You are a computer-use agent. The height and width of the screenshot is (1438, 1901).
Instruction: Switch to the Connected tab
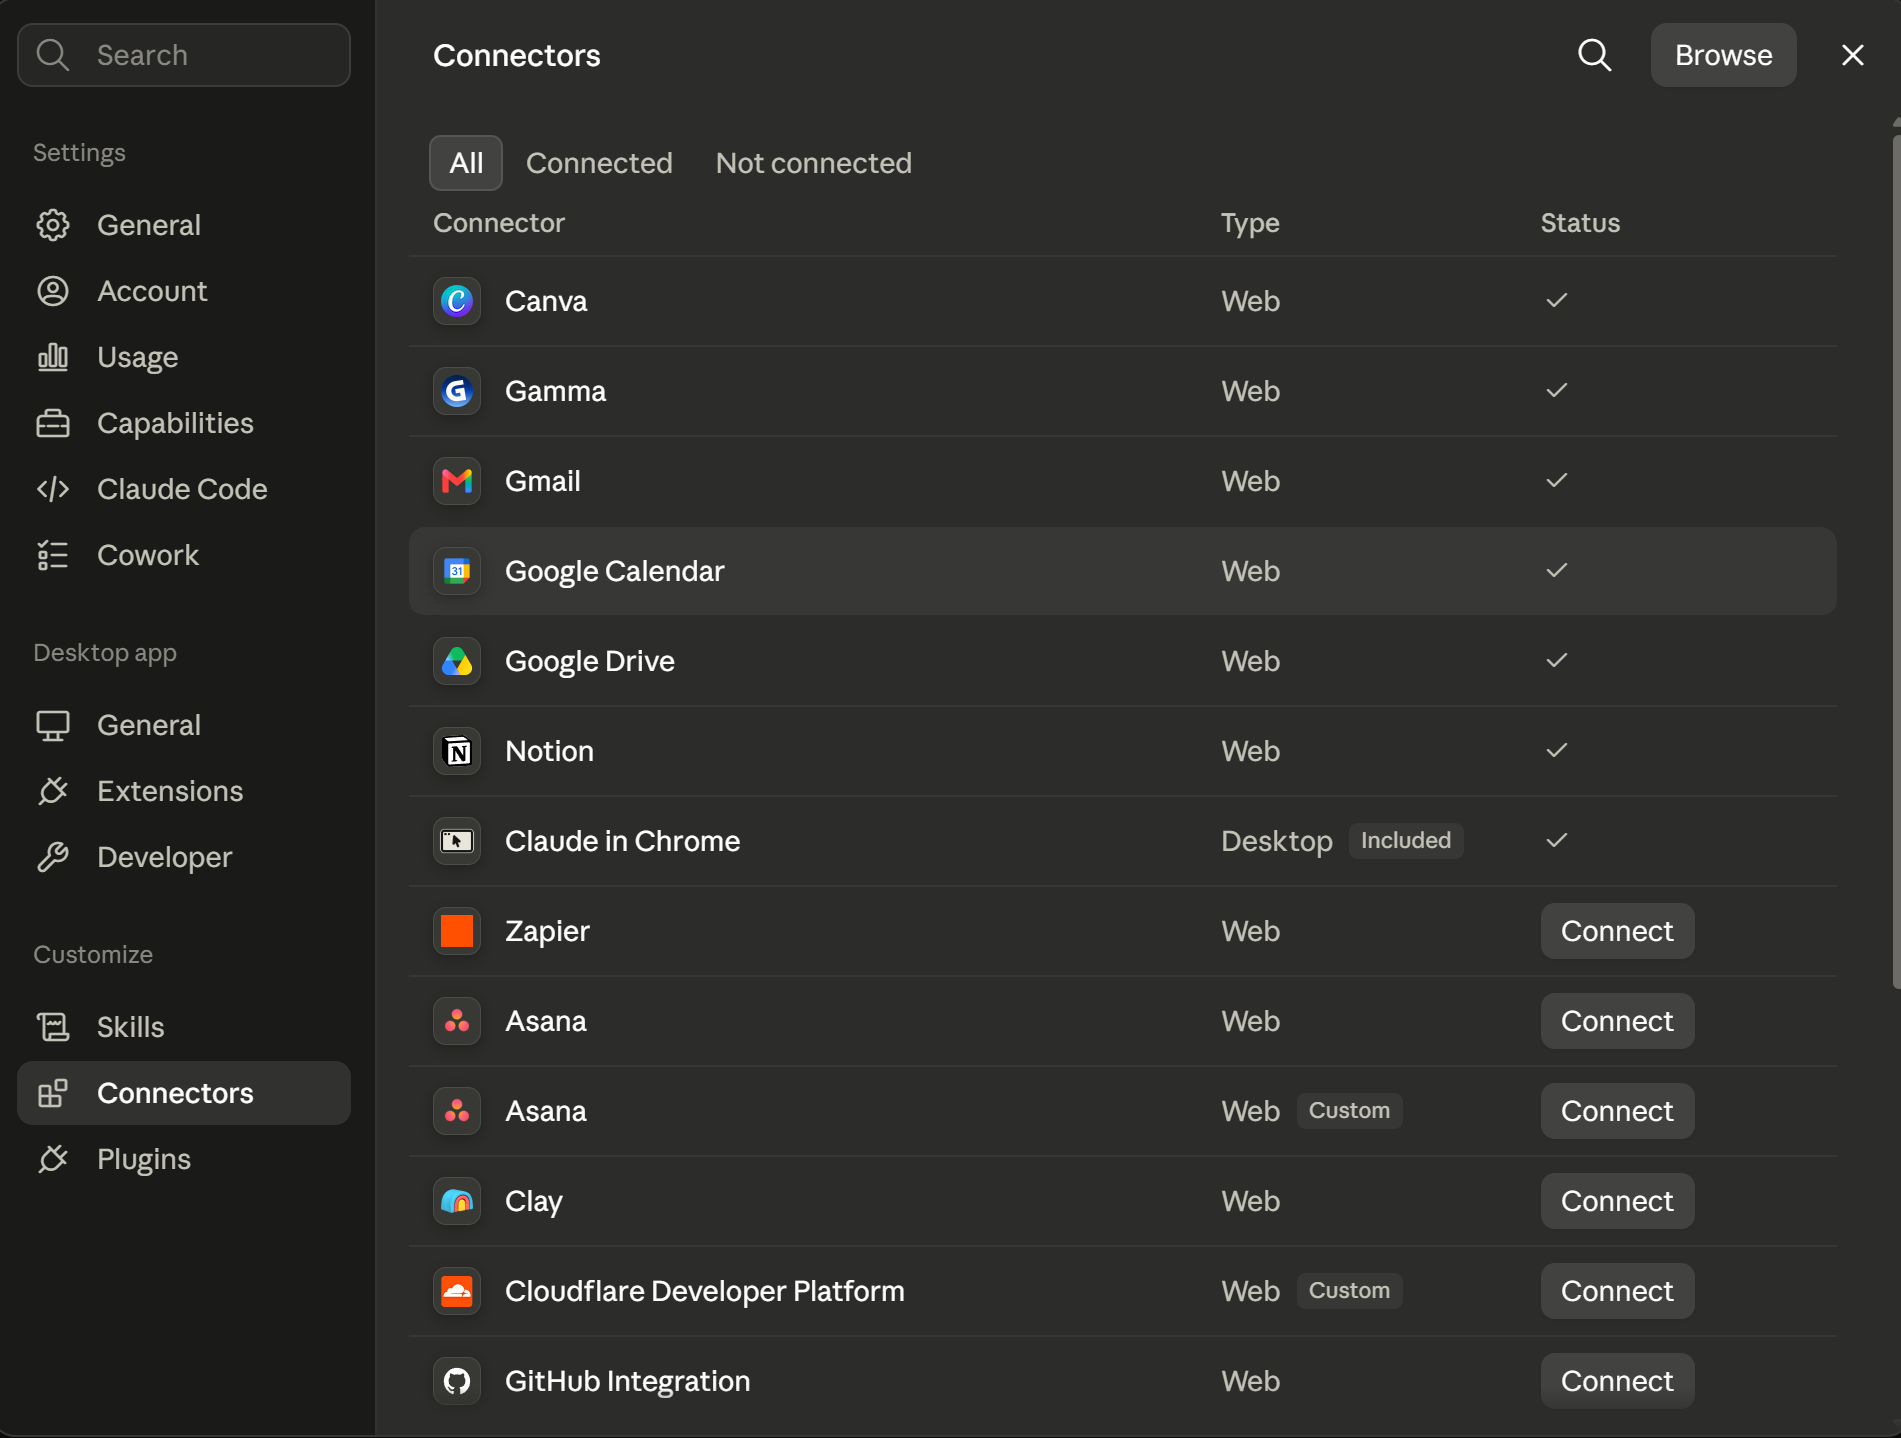(599, 163)
